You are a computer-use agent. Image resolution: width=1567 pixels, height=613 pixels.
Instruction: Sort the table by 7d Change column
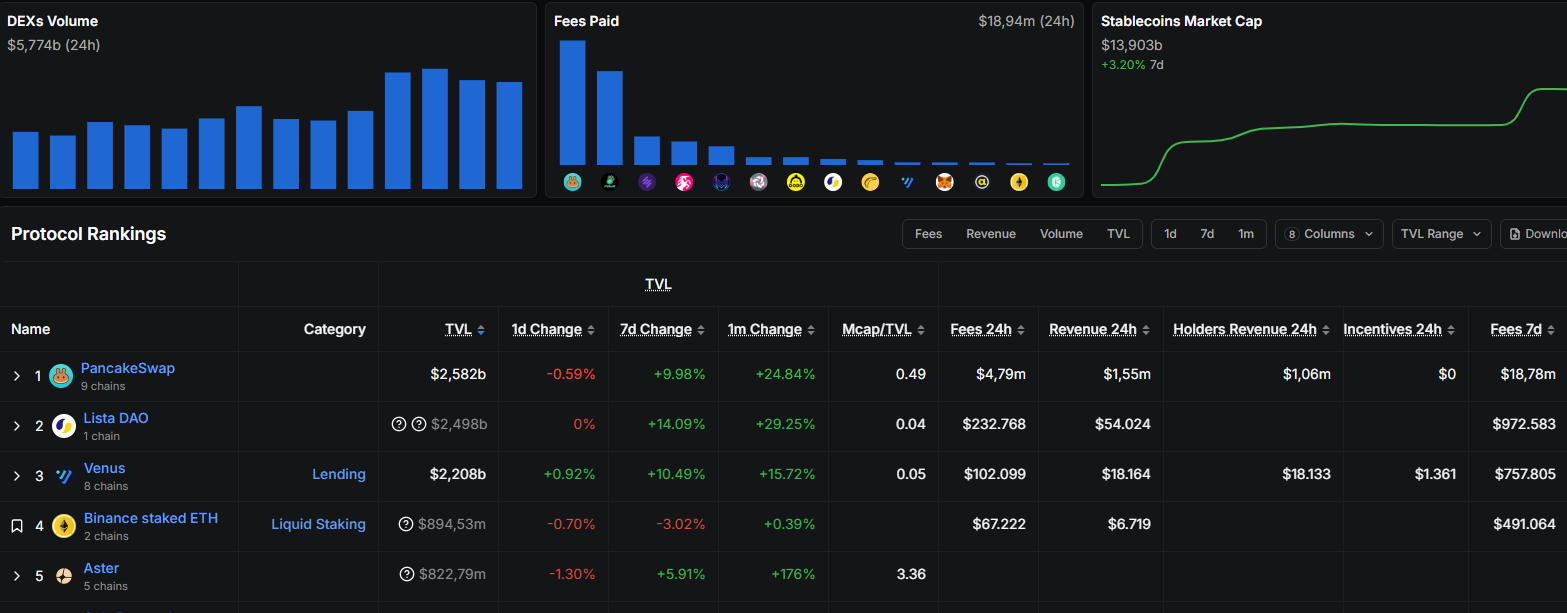pos(701,330)
